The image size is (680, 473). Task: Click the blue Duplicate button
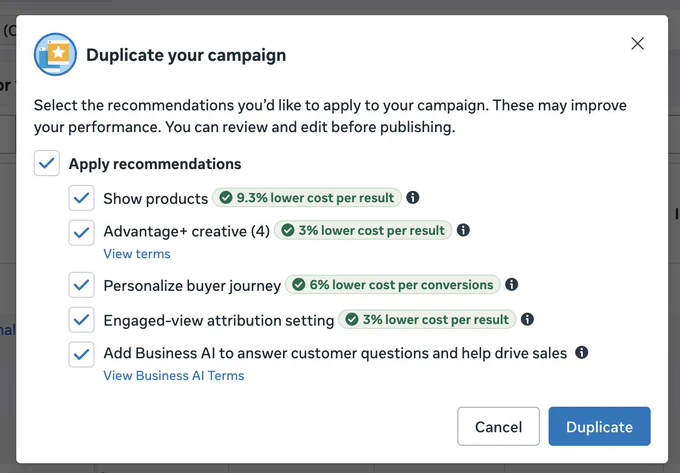pos(599,427)
